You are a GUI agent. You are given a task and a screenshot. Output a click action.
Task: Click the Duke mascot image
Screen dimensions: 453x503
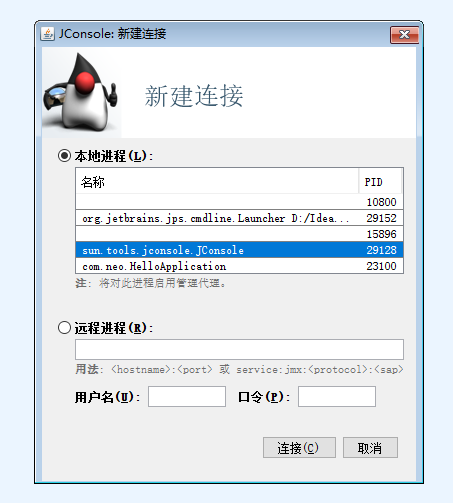[82, 92]
